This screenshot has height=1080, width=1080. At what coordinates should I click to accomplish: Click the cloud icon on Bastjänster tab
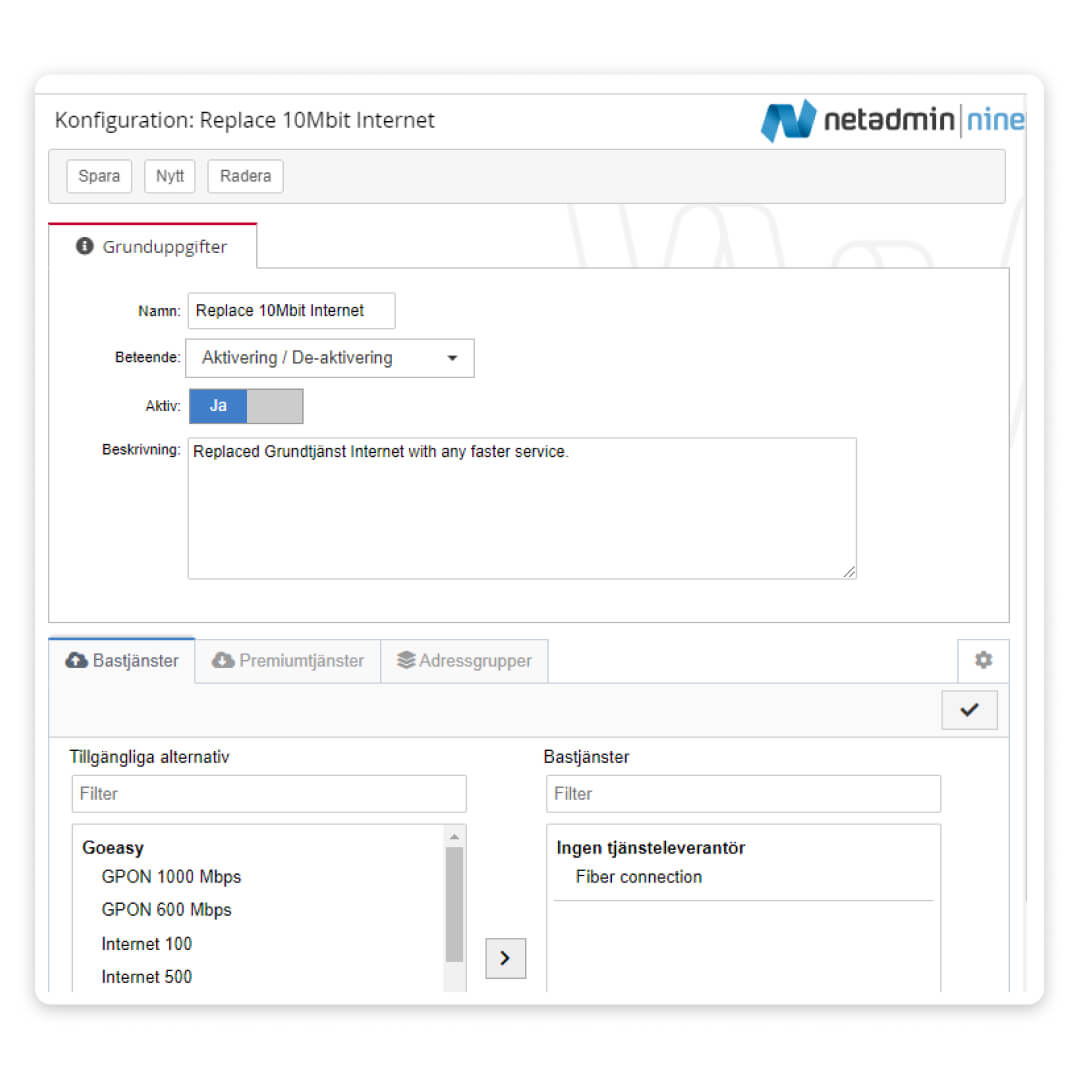[x=76, y=660]
